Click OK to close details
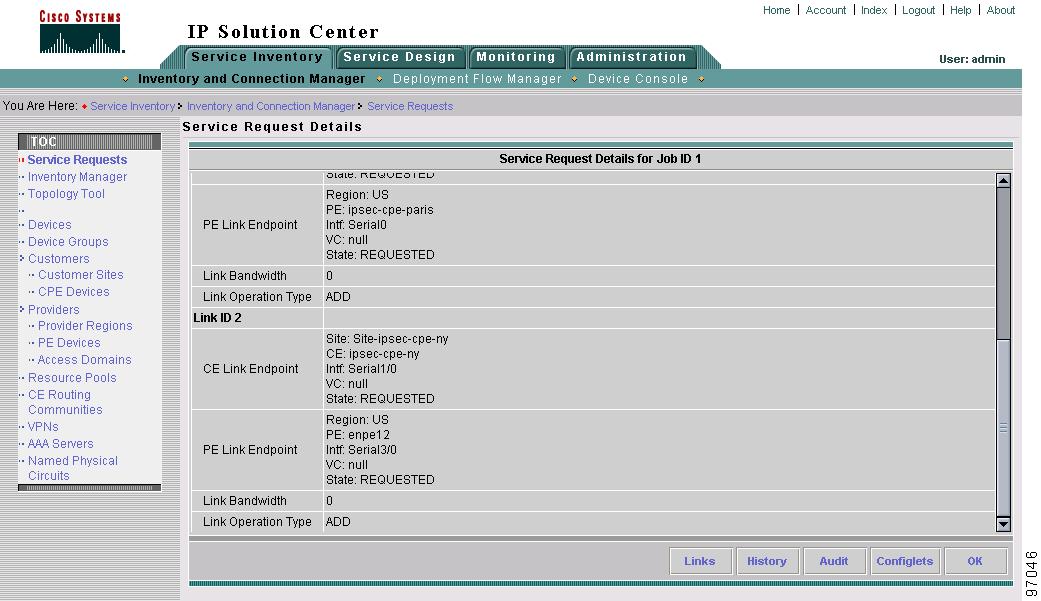The height and width of the screenshot is (601, 1041). click(x=975, y=561)
